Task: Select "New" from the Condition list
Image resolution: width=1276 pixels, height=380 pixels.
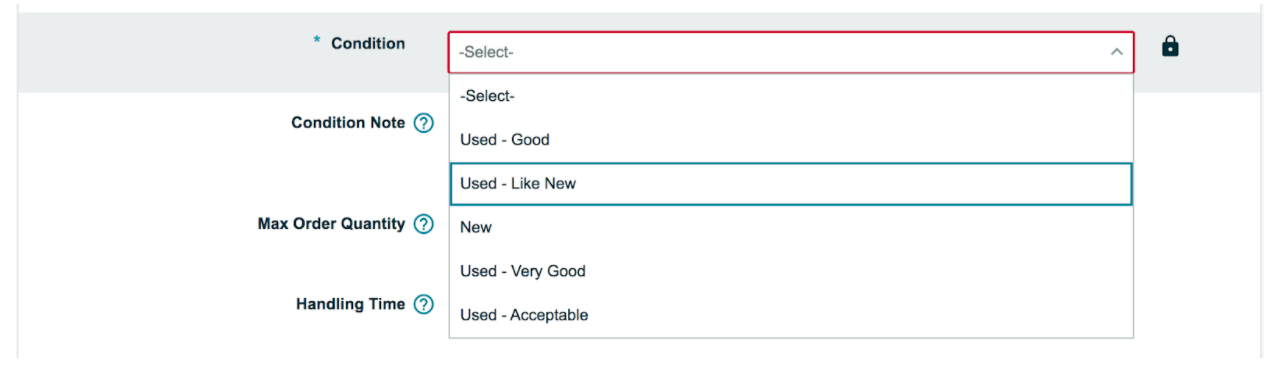Action: tap(791, 227)
